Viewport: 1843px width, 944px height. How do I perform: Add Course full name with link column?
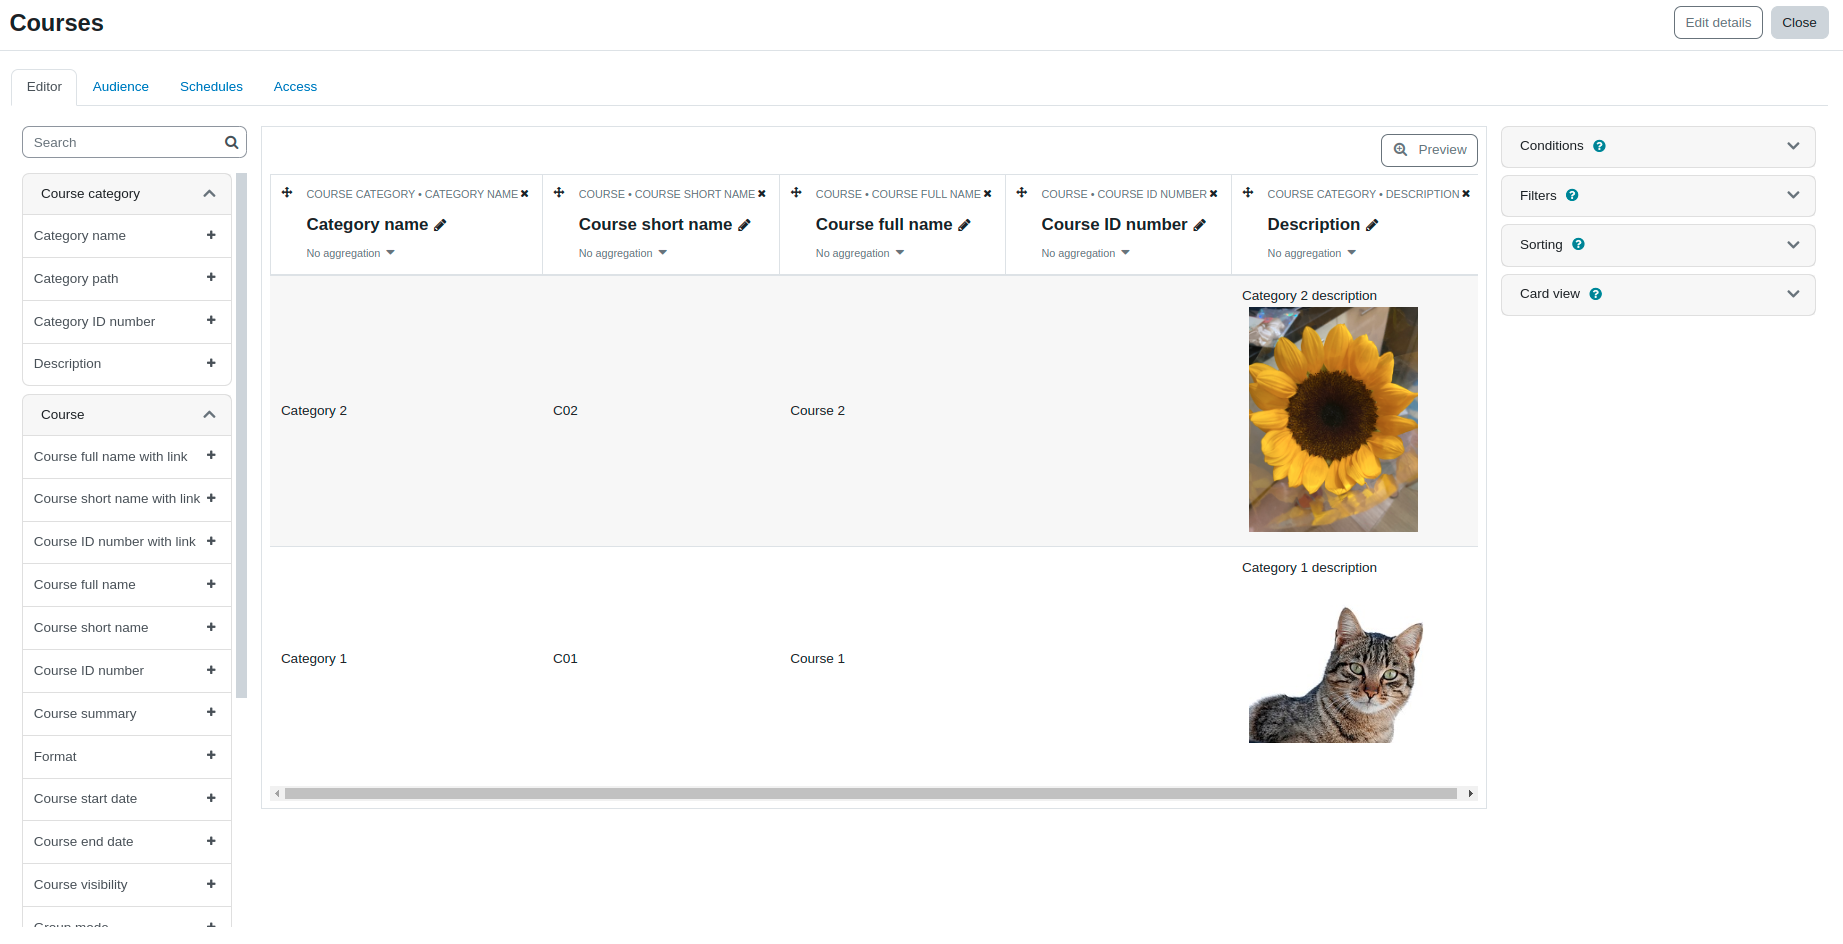coord(211,455)
